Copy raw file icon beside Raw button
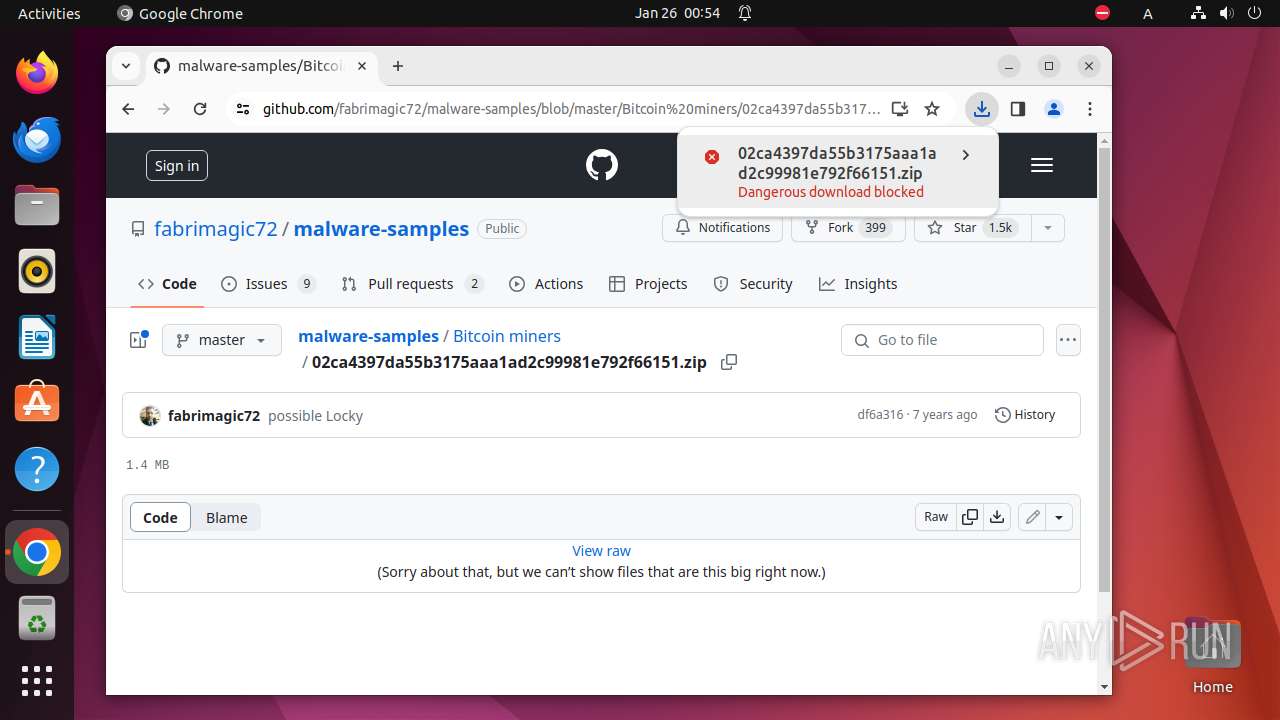 click(x=970, y=517)
